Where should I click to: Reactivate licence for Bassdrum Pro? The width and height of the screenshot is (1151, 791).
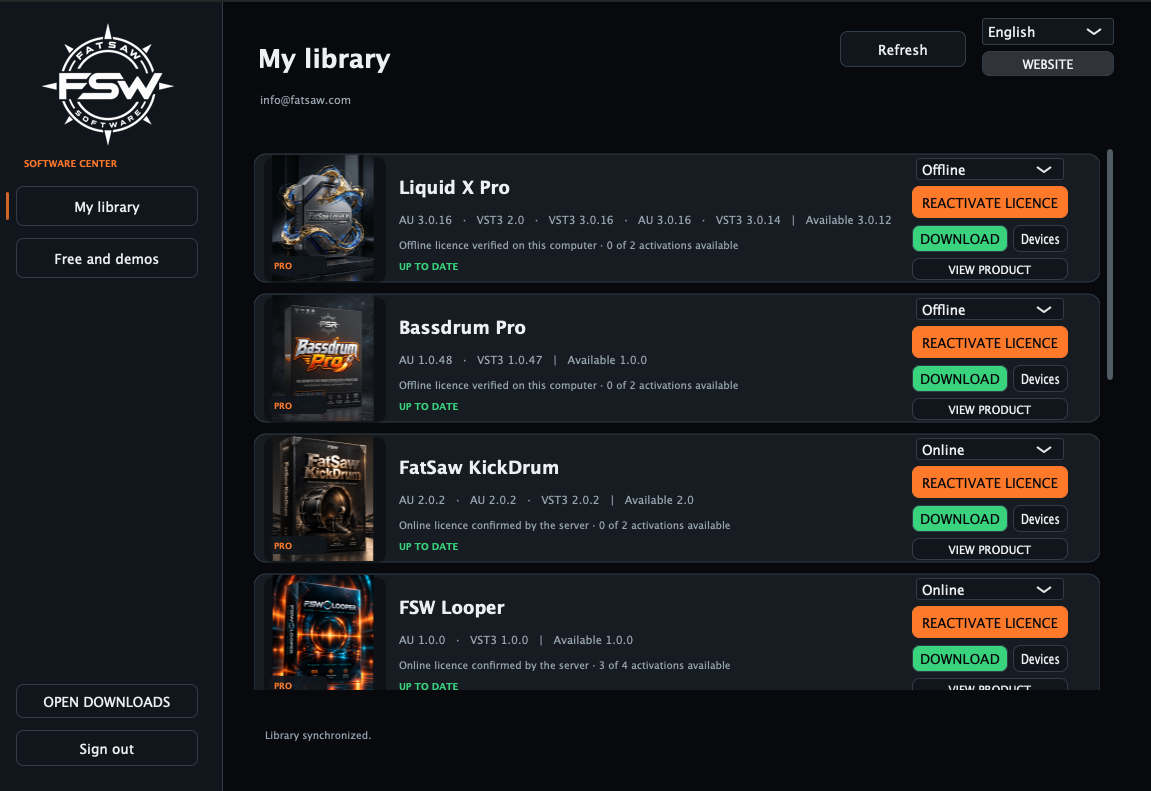[990, 343]
